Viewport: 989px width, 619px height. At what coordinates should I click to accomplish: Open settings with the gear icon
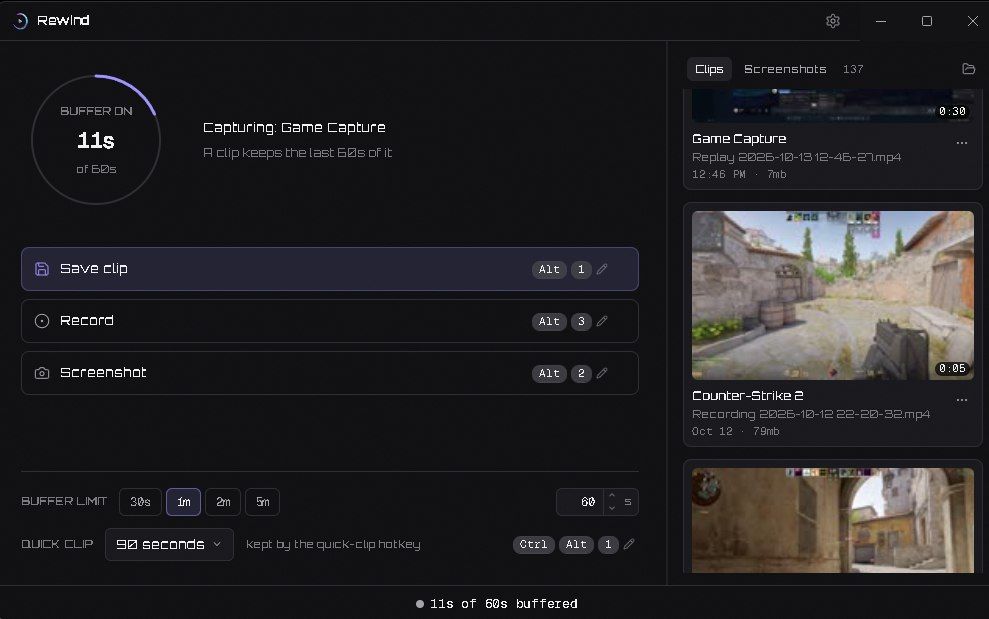pyautogui.click(x=833, y=21)
